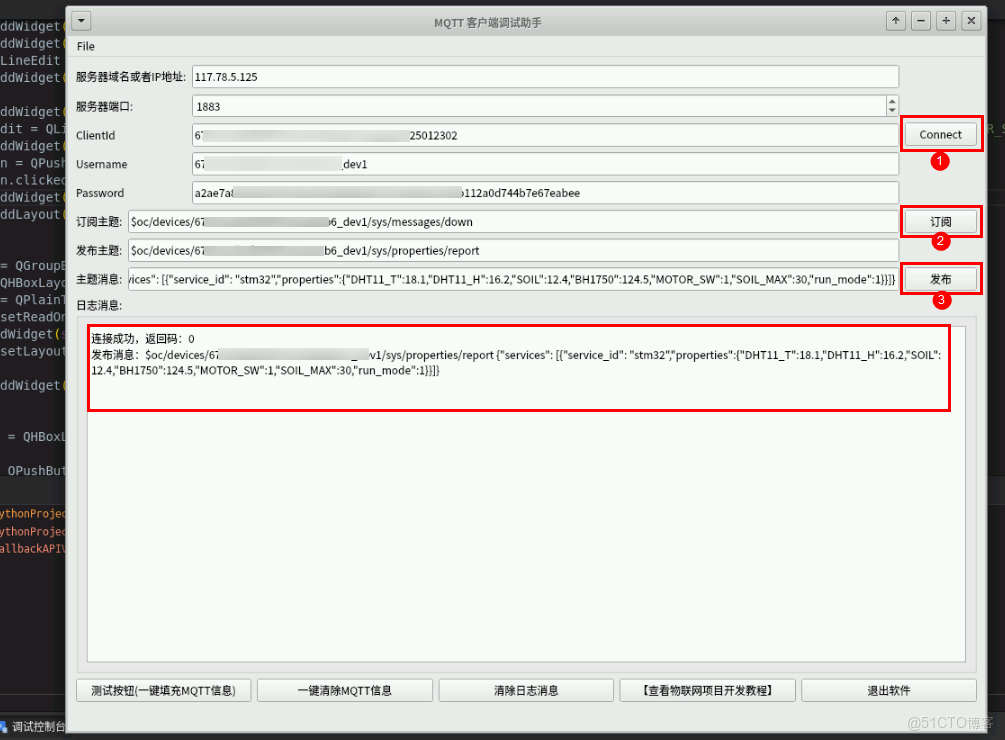This screenshot has width=1005, height=740.
Task: Click the Connect button
Action: click(x=940, y=133)
